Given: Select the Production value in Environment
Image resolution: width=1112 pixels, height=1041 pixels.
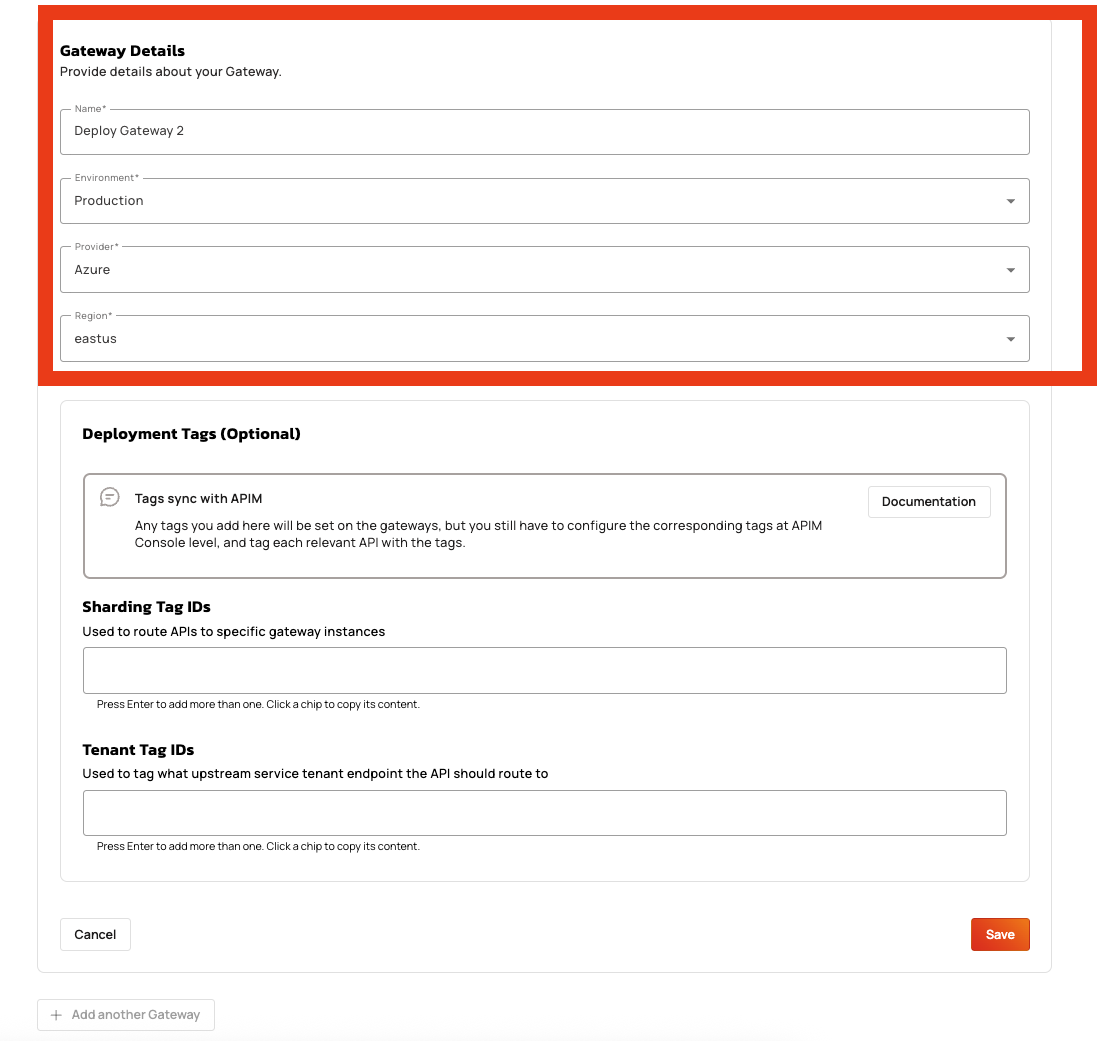Looking at the screenshot, I should click(109, 201).
